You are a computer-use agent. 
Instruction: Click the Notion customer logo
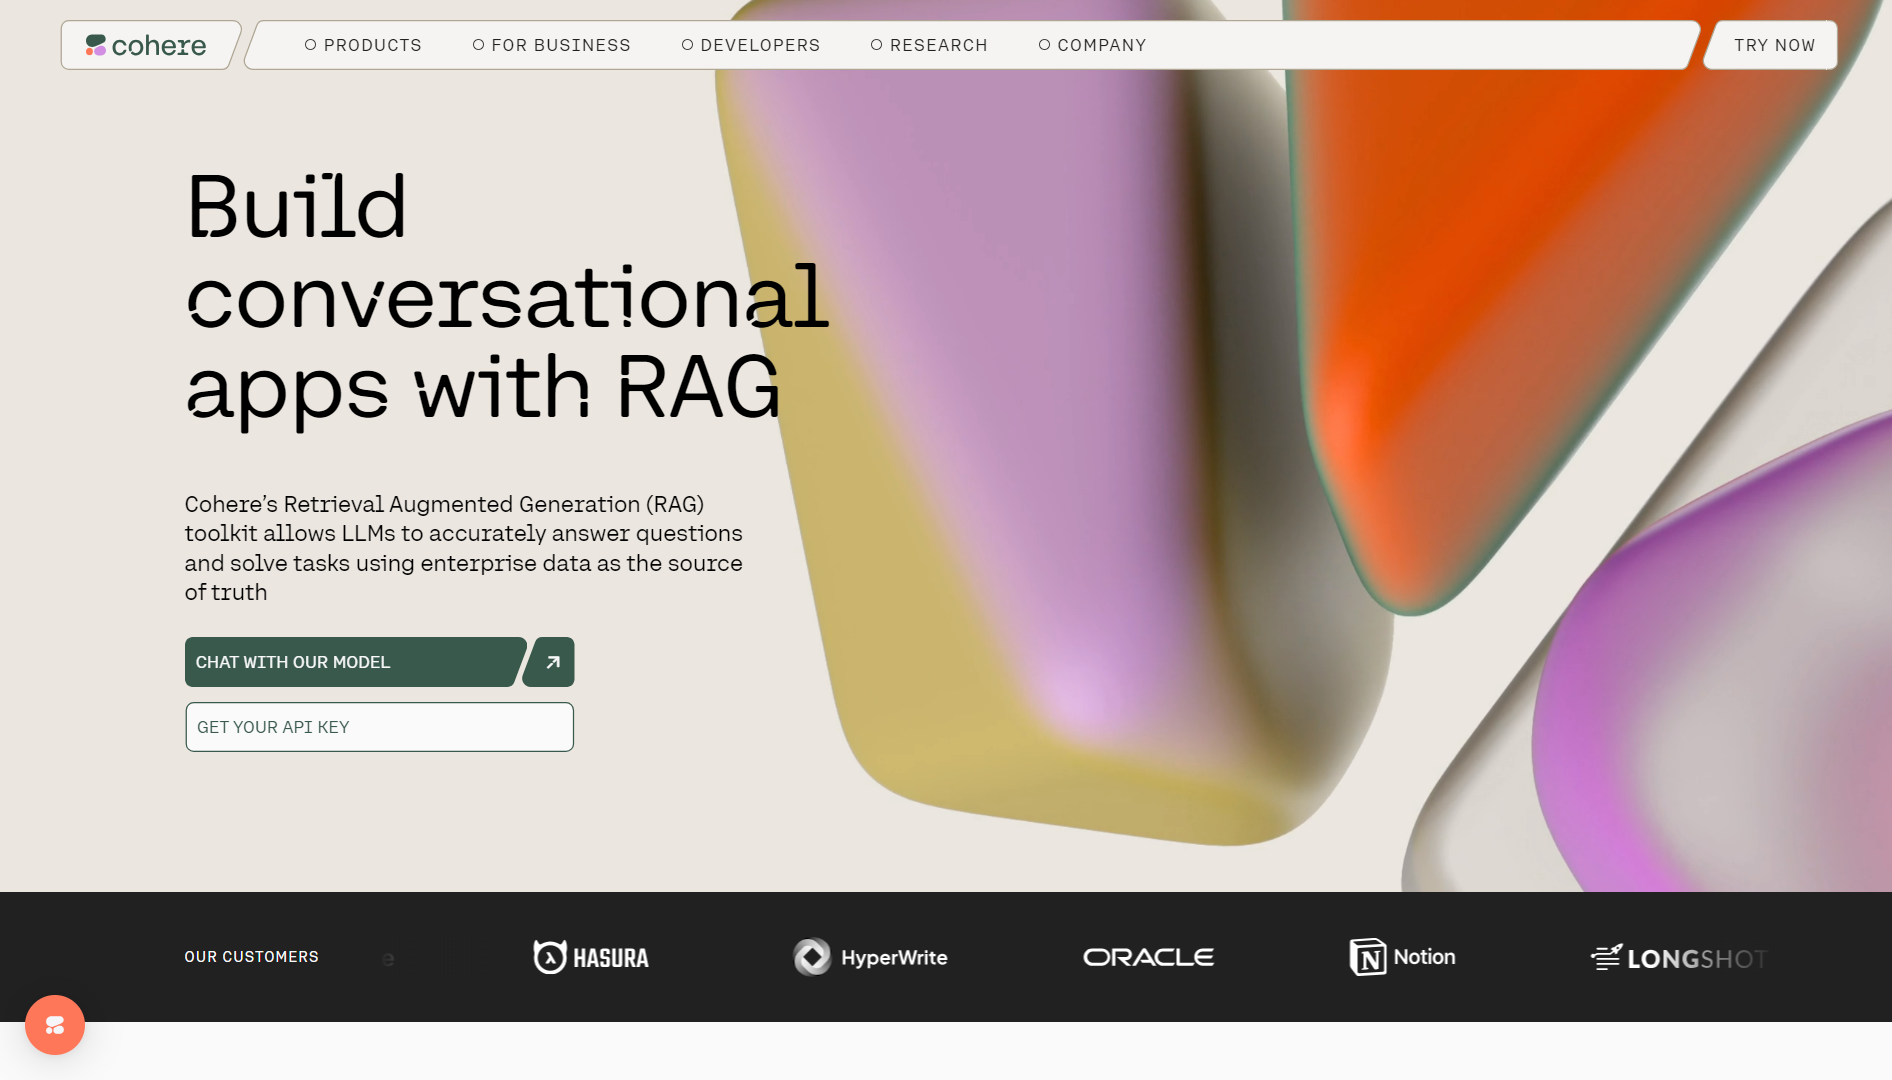pyautogui.click(x=1402, y=957)
